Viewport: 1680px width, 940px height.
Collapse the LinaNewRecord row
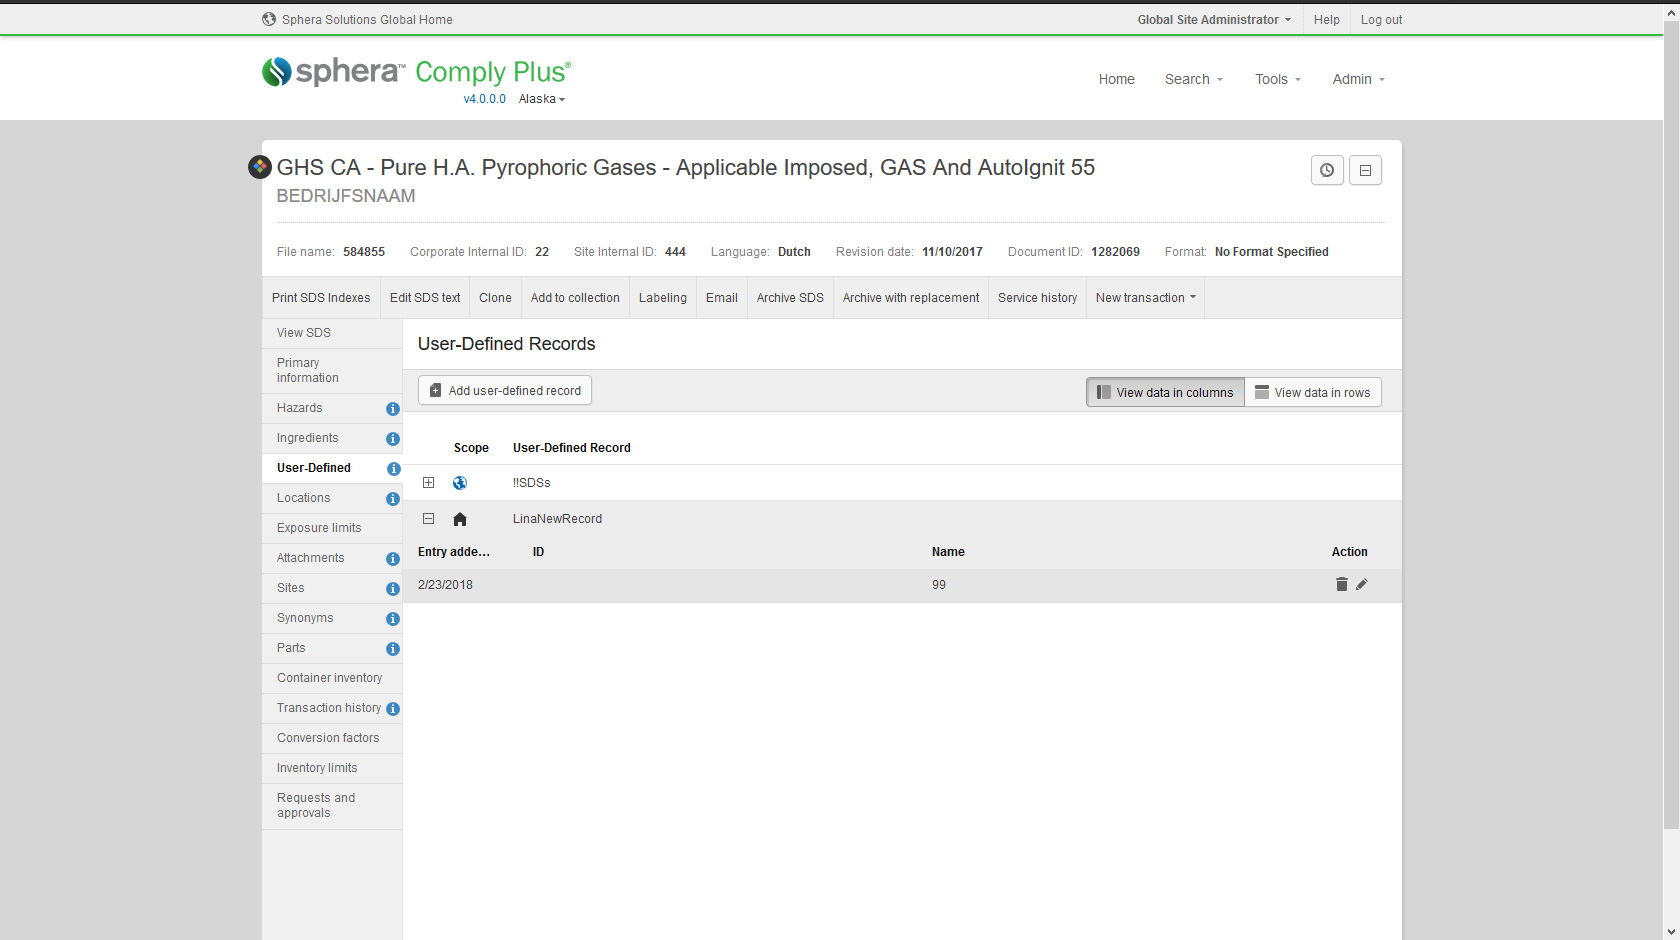(428, 519)
